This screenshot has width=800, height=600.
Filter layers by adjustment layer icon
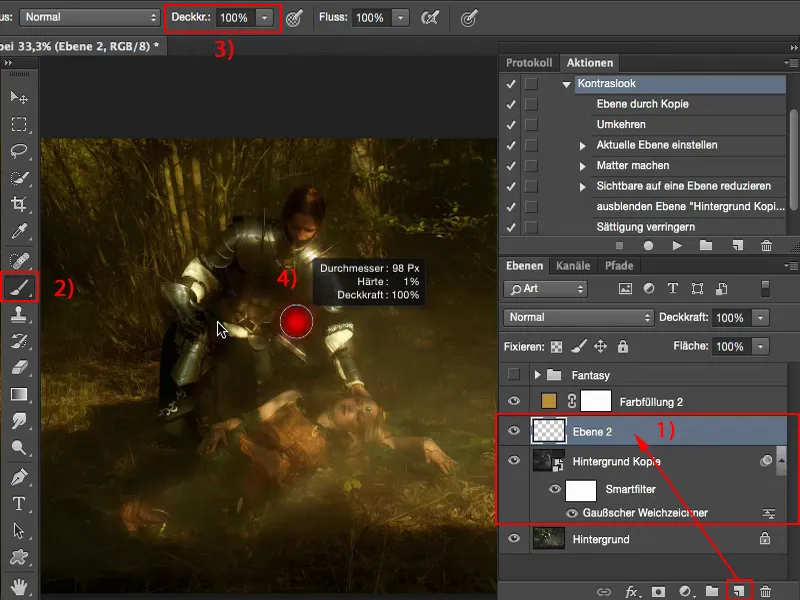tap(649, 288)
